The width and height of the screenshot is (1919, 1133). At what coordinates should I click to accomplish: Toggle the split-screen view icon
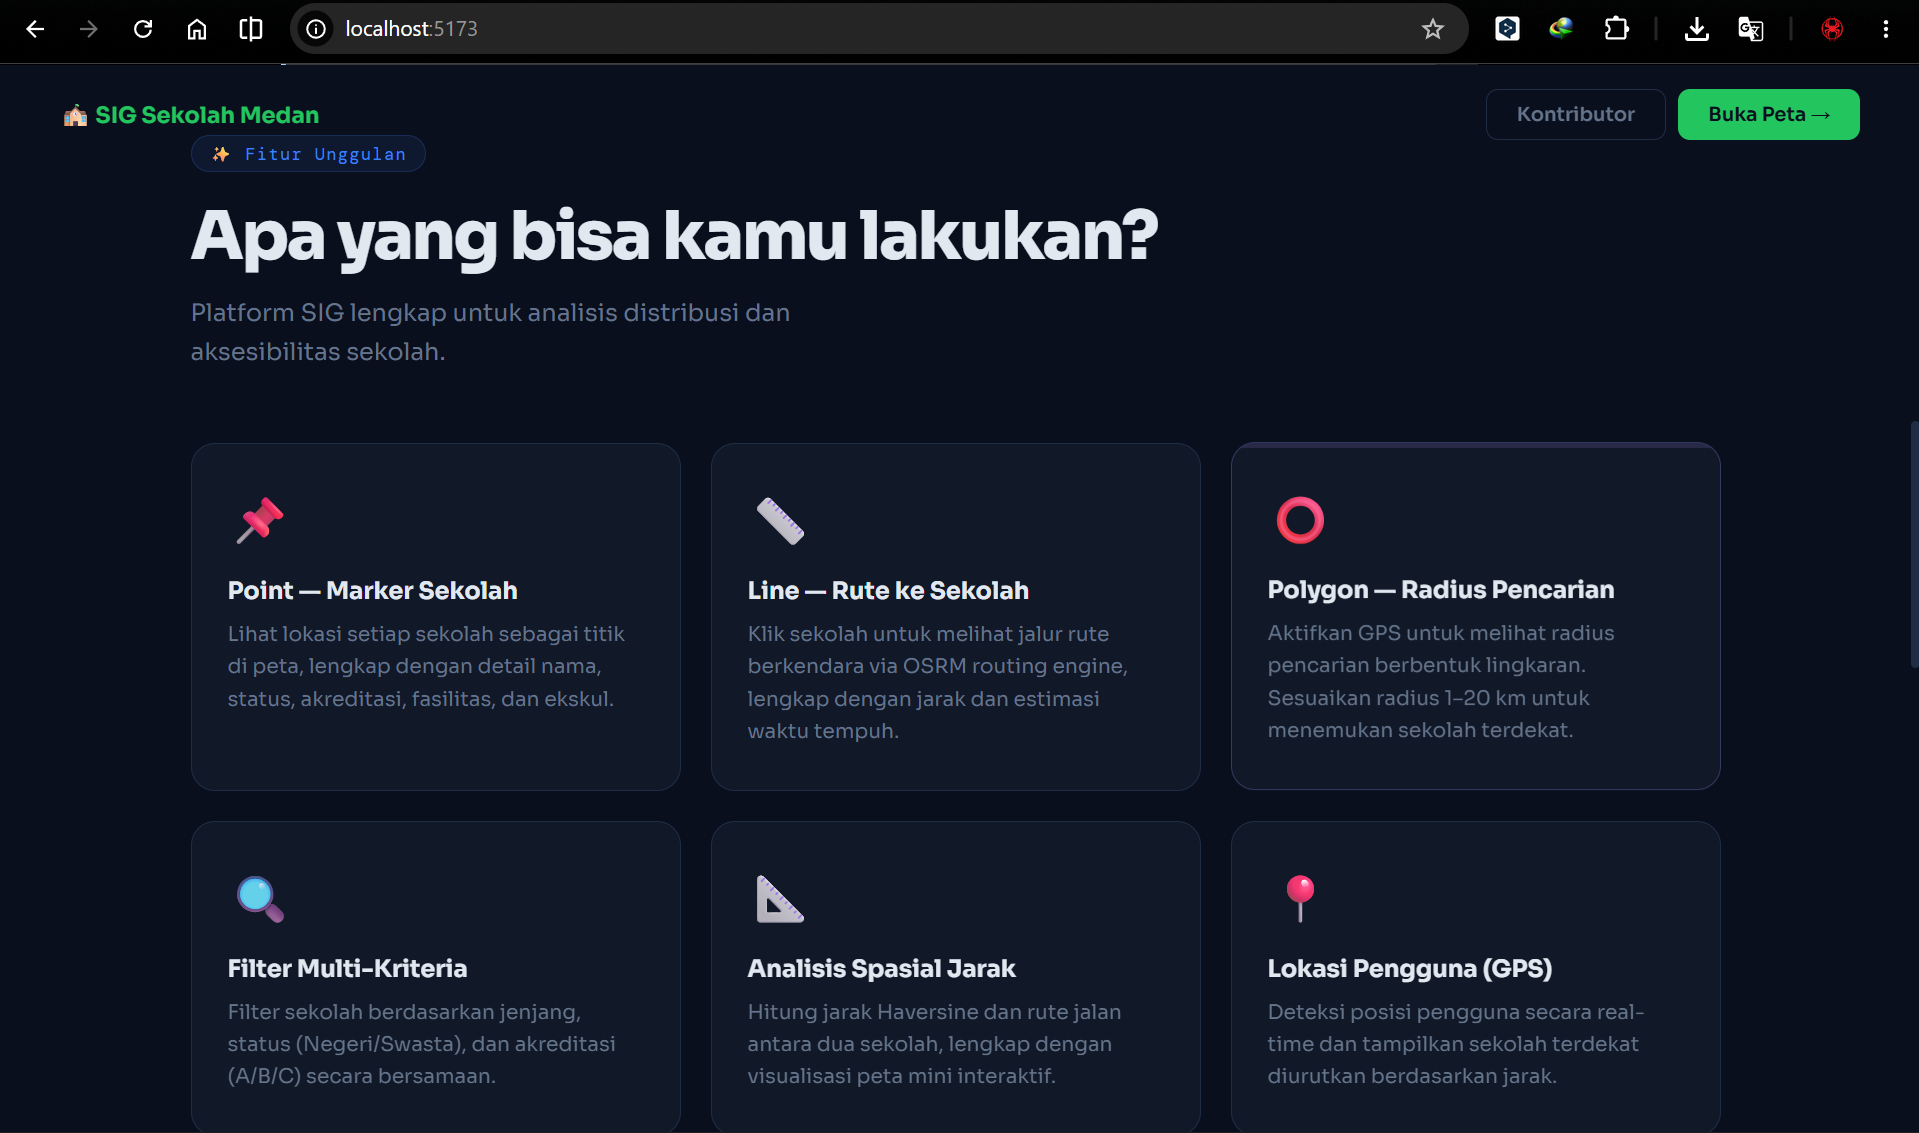(x=251, y=29)
